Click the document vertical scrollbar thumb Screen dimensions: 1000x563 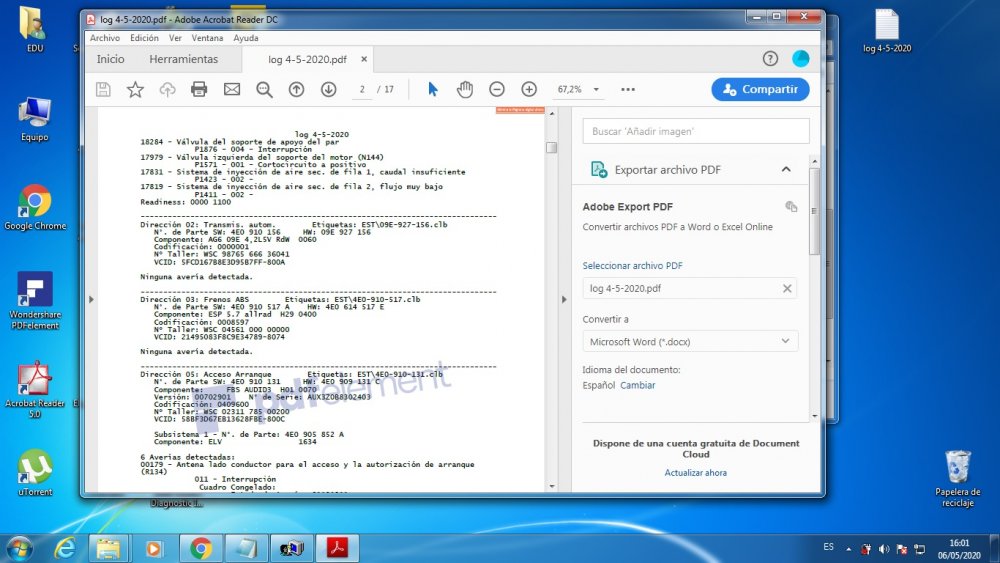click(552, 147)
